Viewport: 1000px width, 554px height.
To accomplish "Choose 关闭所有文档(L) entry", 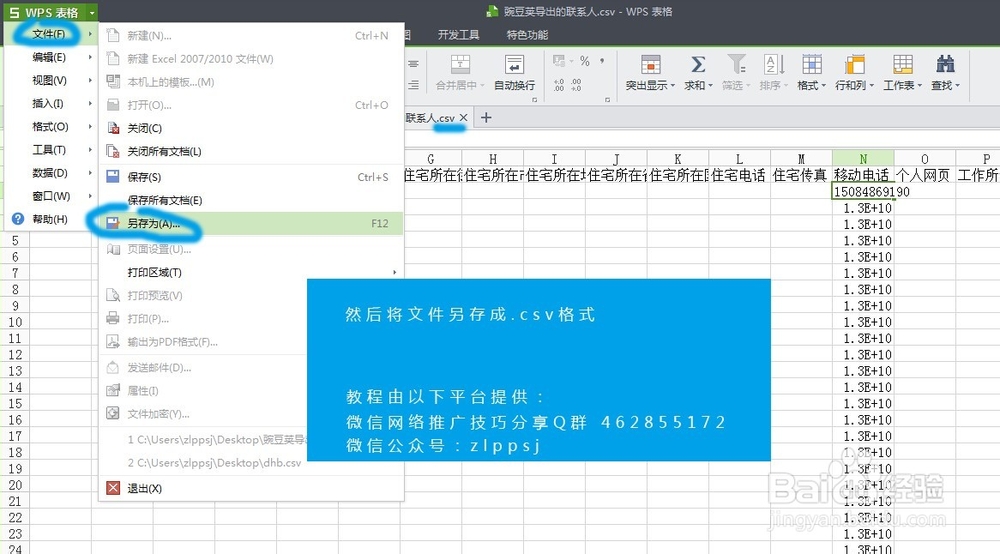I will click(251, 151).
